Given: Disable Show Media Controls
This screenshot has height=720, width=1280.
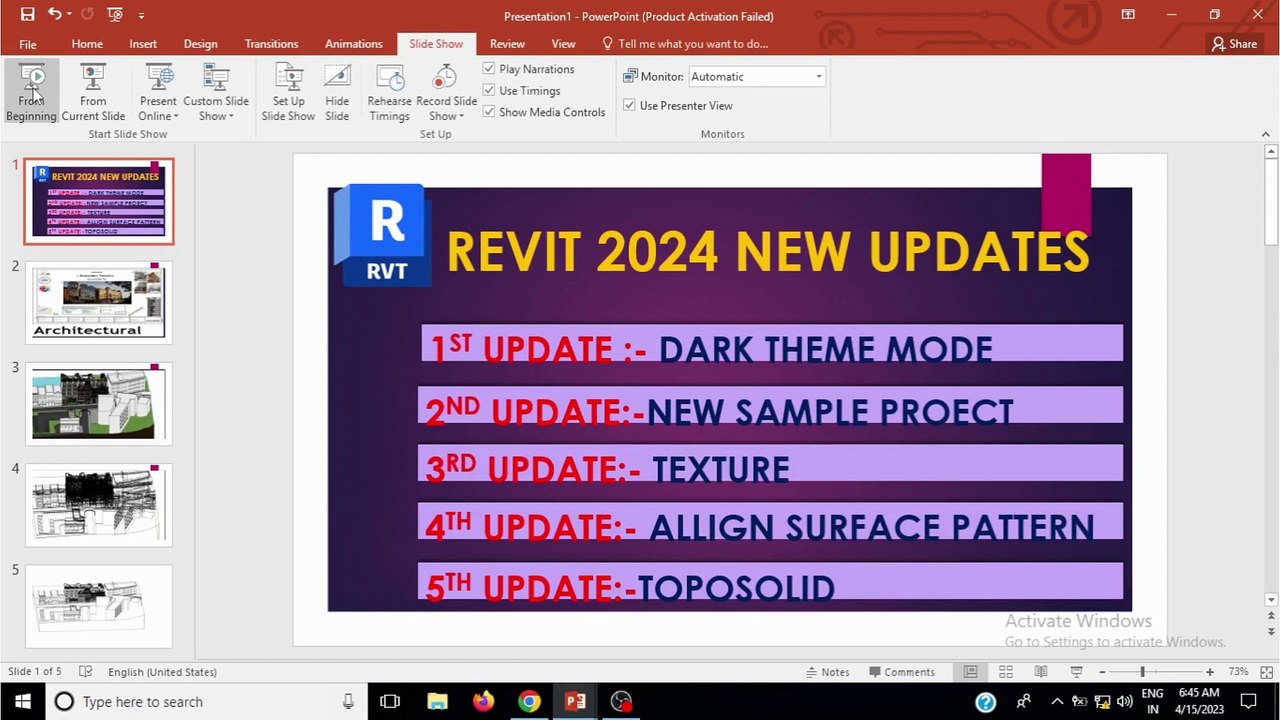Looking at the screenshot, I should tap(489, 112).
